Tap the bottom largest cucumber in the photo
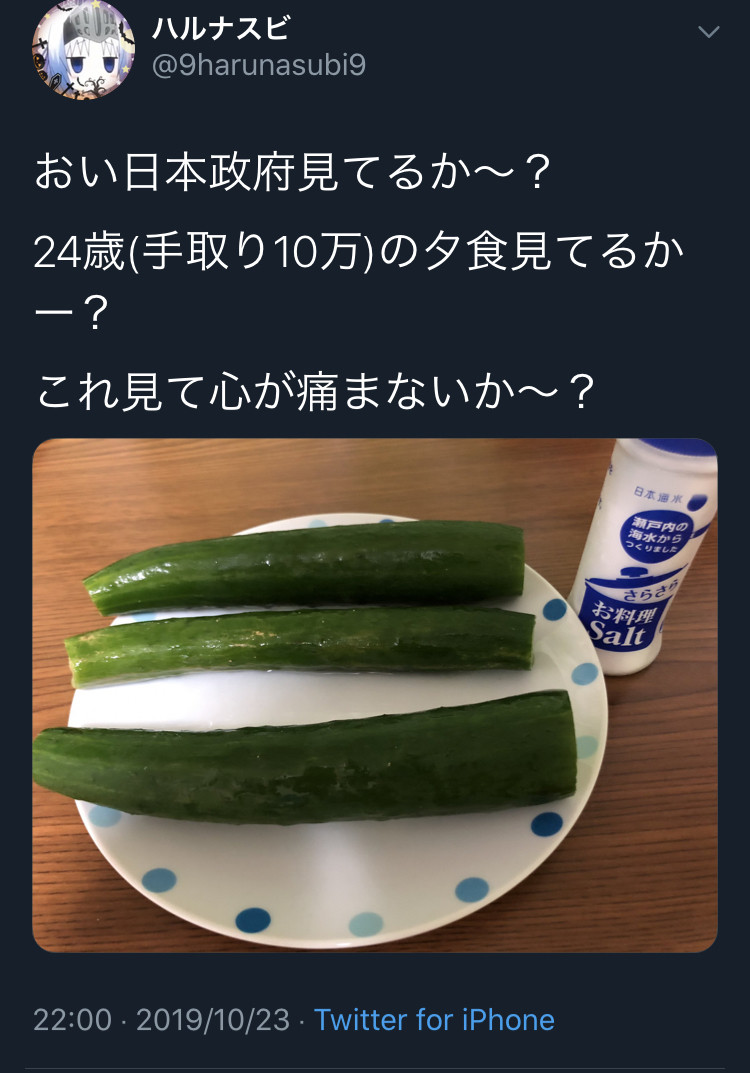 click(305, 758)
